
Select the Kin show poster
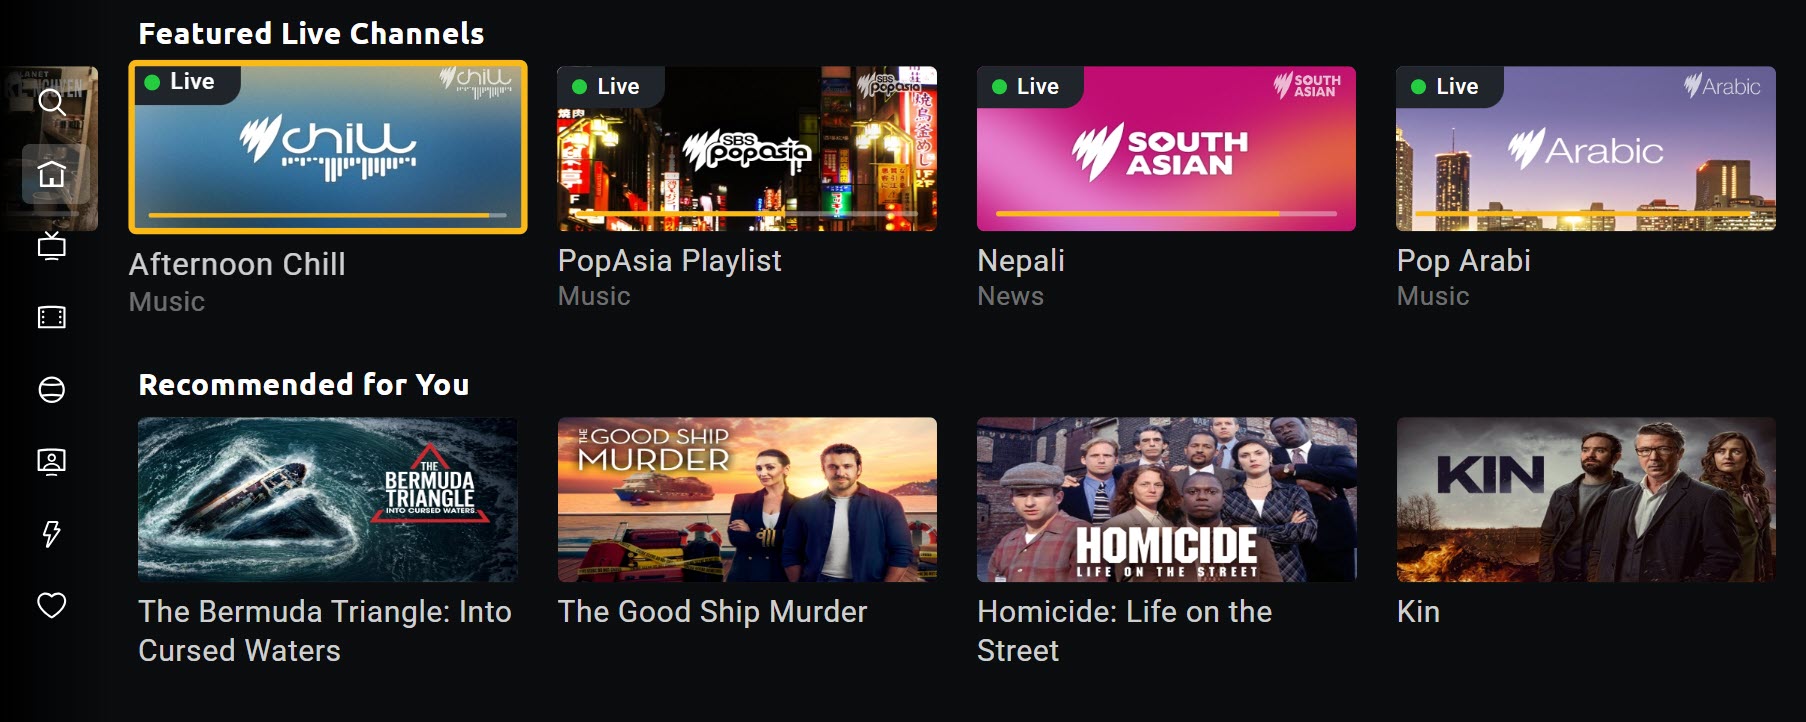(x=1586, y=500)
